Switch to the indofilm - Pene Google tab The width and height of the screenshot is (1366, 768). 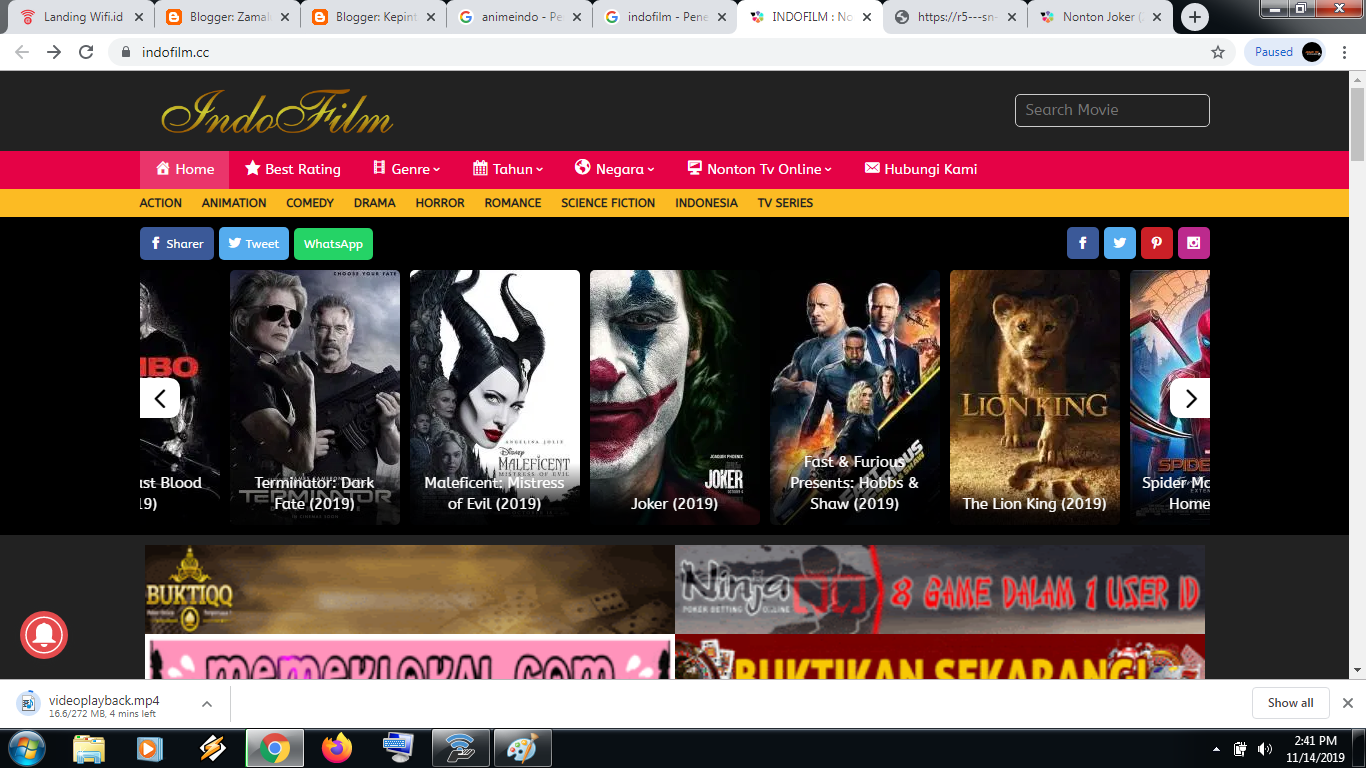point(666,17)
